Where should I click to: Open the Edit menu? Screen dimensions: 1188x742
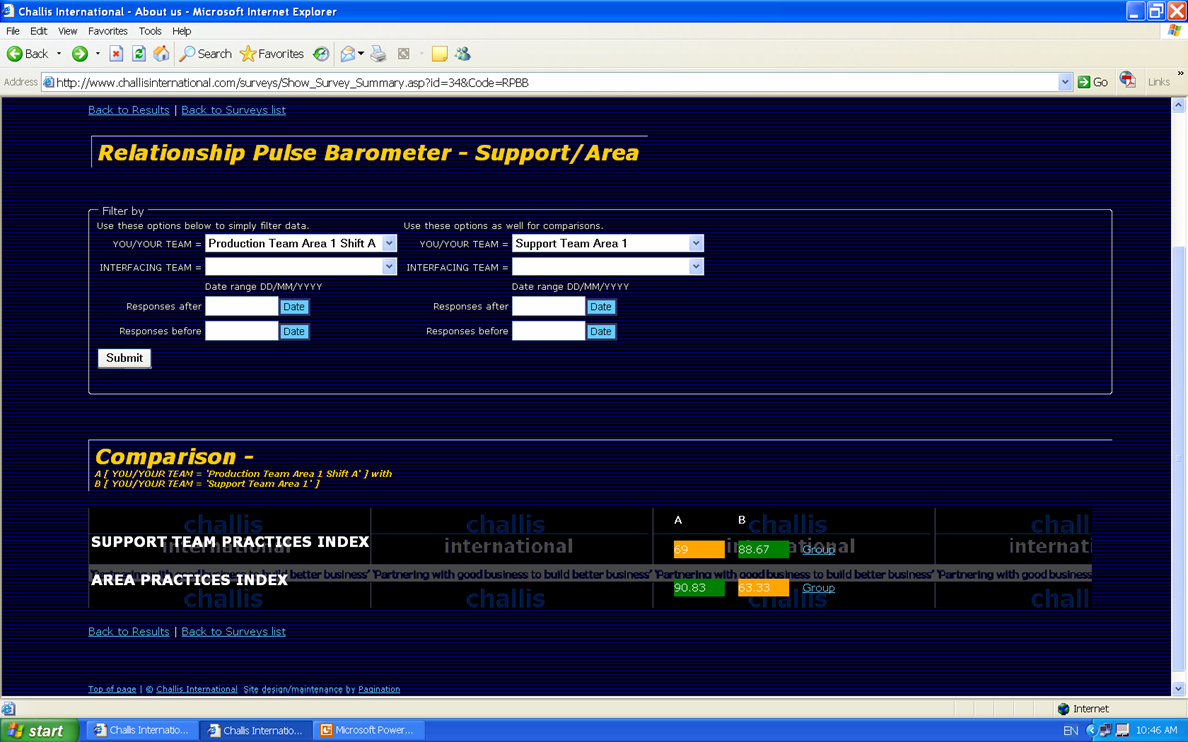[x=39, y=31]
